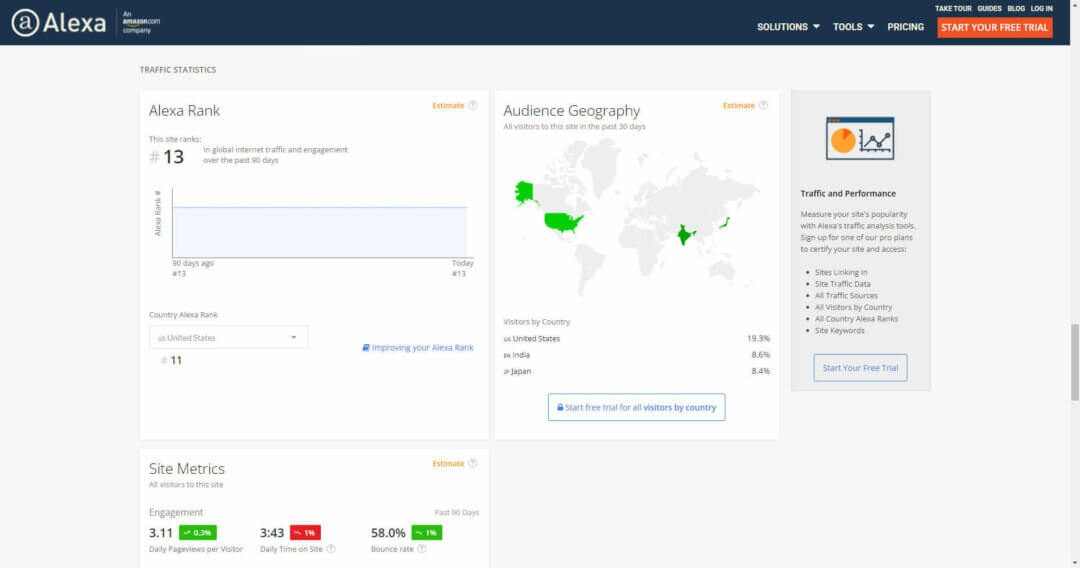This screenshot has width=1080, height=568.
Task: Click the green 1% bounce rate badge
Action: (426, 533)
